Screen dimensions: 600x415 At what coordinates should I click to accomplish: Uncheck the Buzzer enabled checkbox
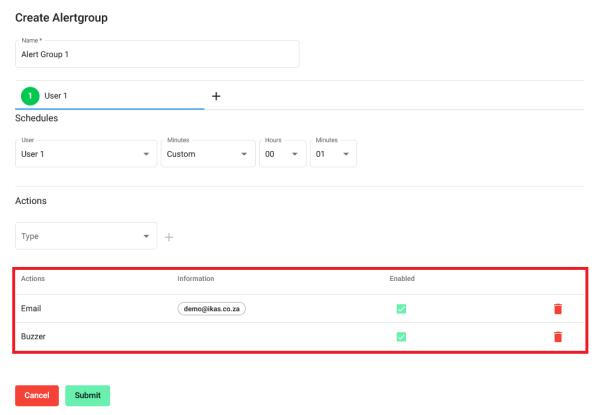click(401, 337)
